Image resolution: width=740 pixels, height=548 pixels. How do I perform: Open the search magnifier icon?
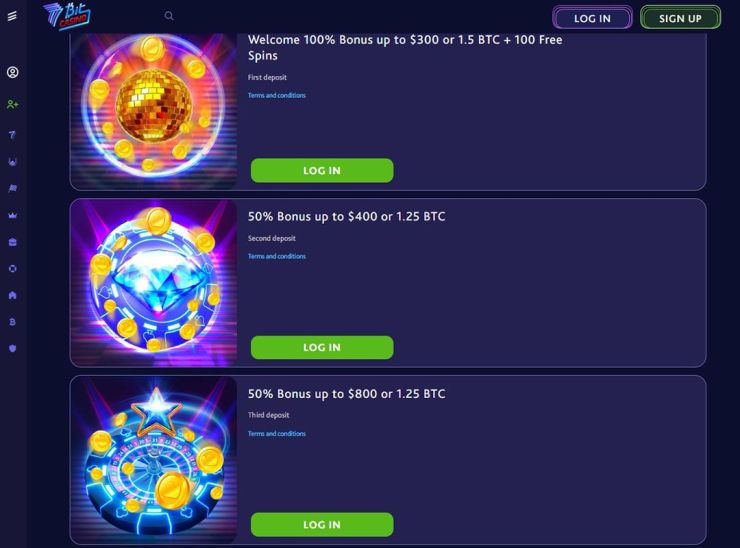(169, 16)
